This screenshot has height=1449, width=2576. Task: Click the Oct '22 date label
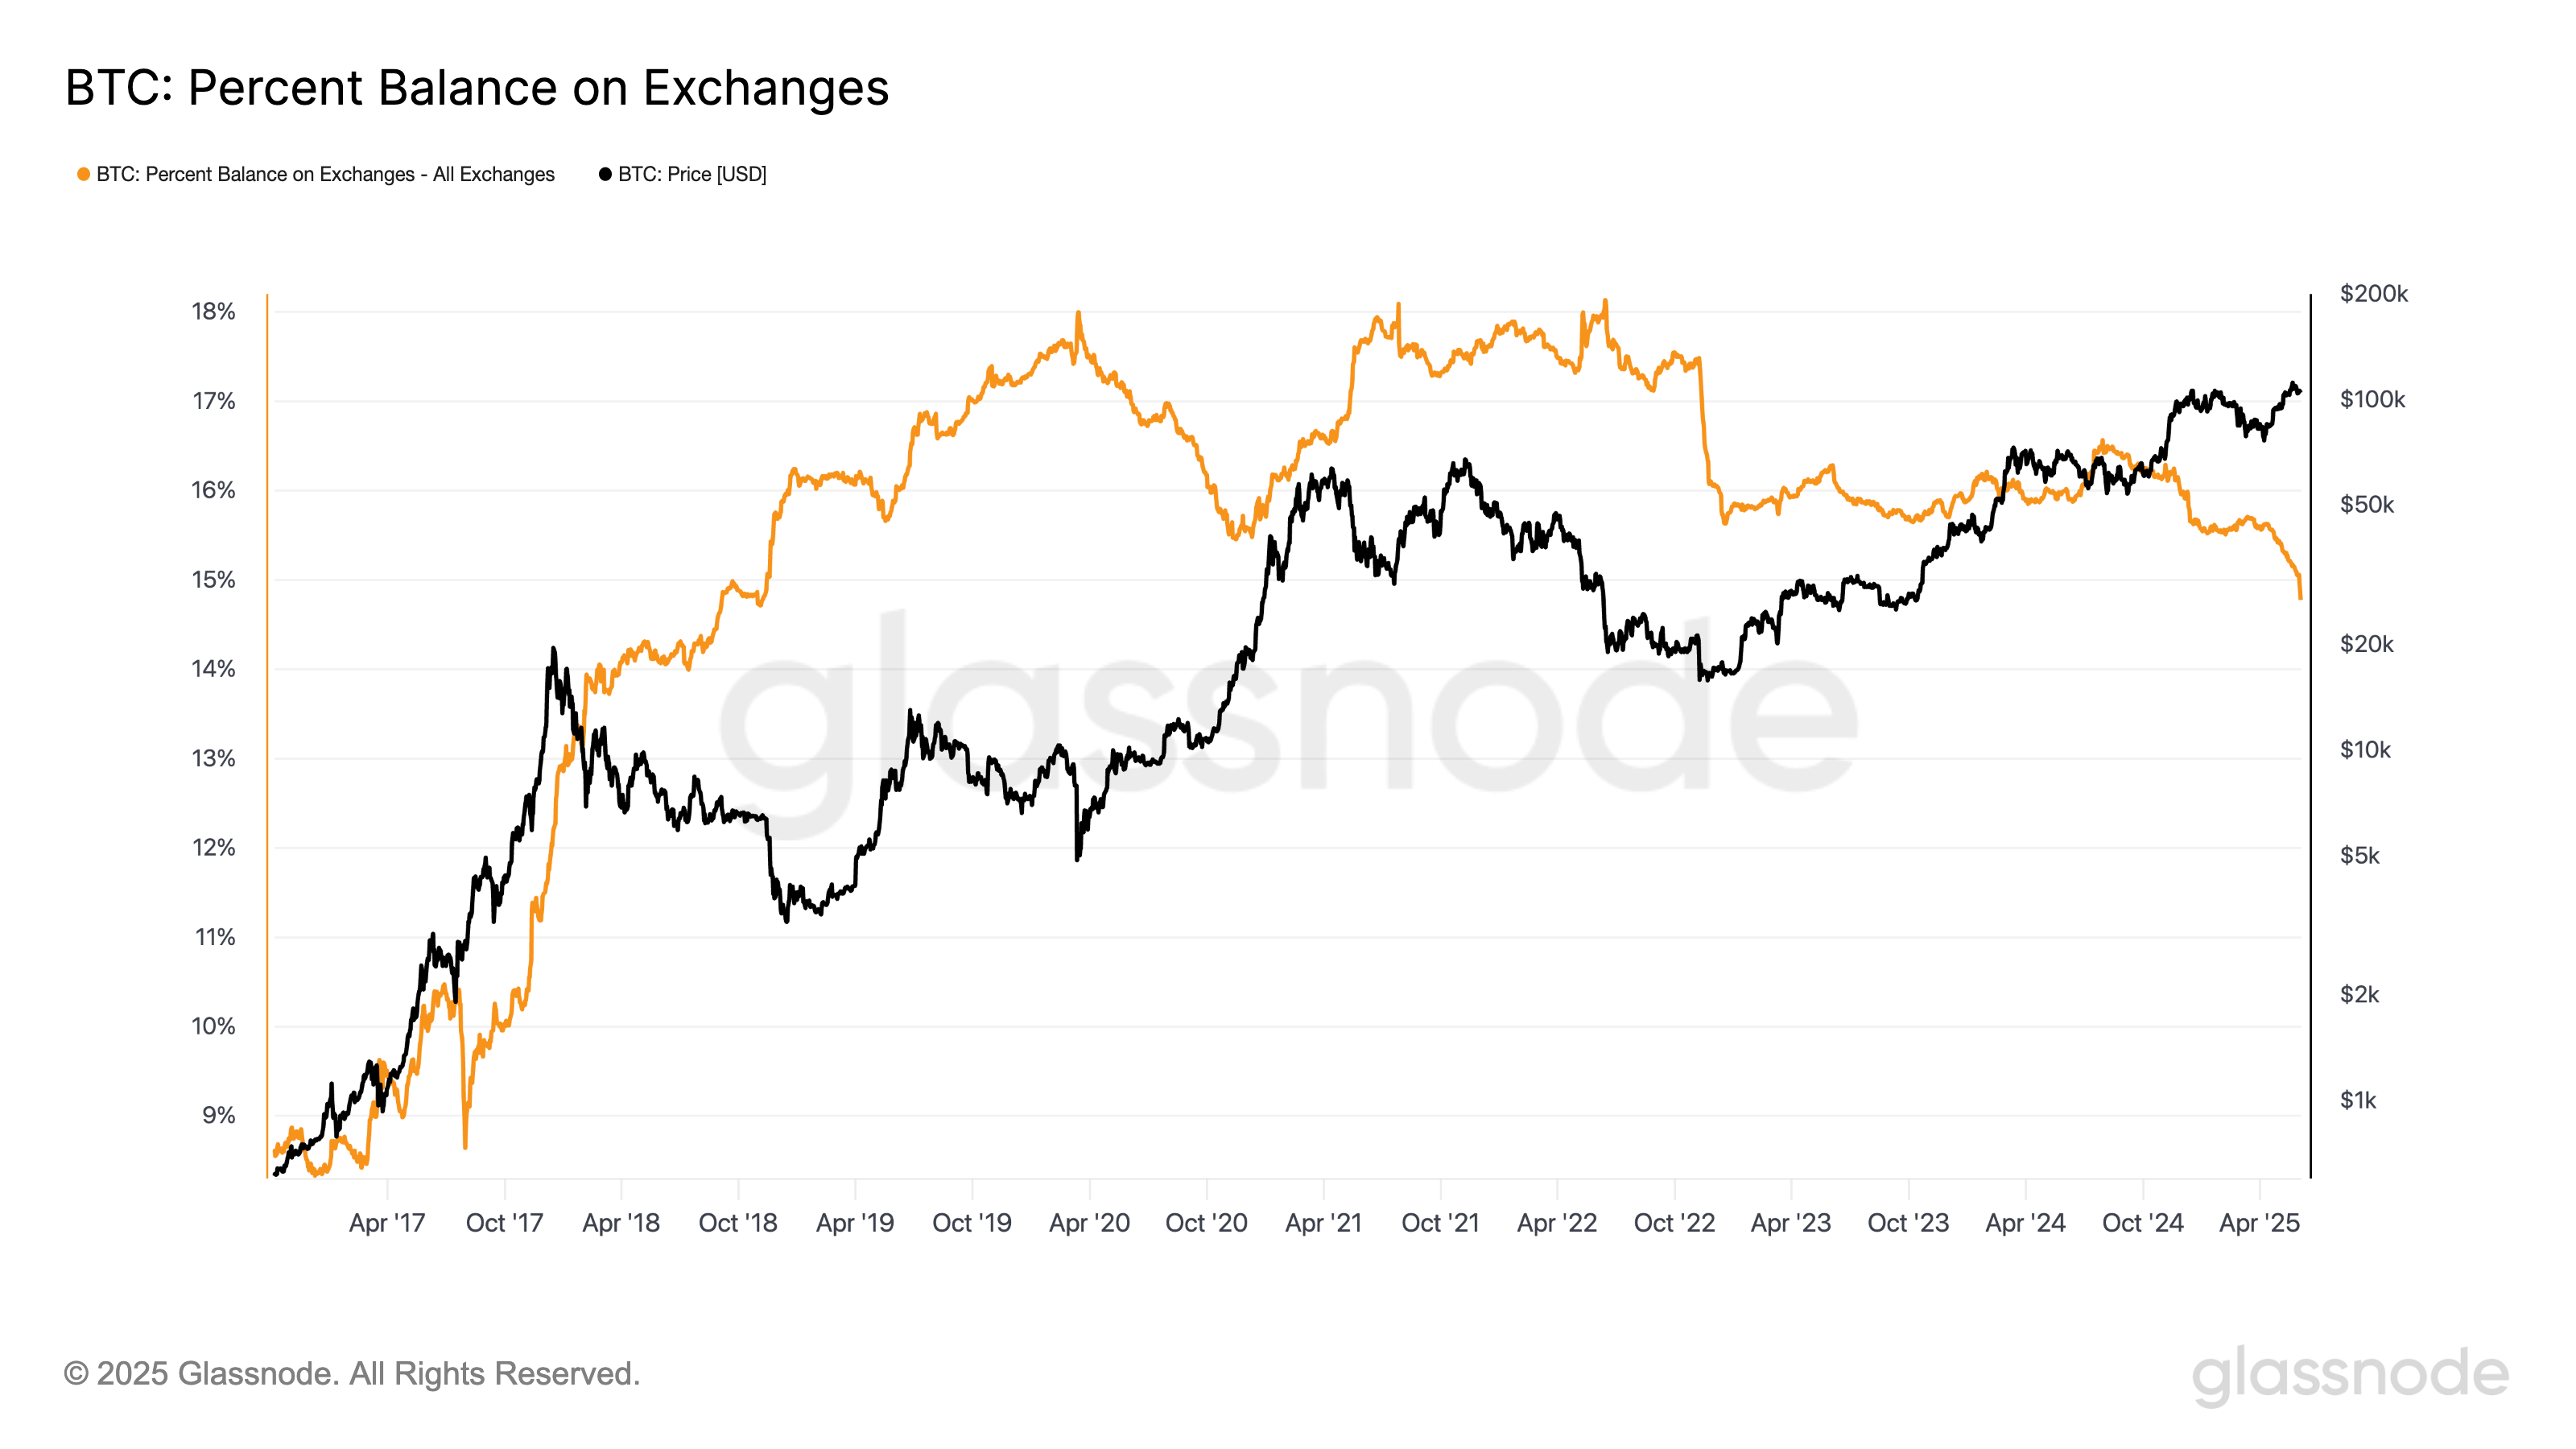pos(1674,1223)
